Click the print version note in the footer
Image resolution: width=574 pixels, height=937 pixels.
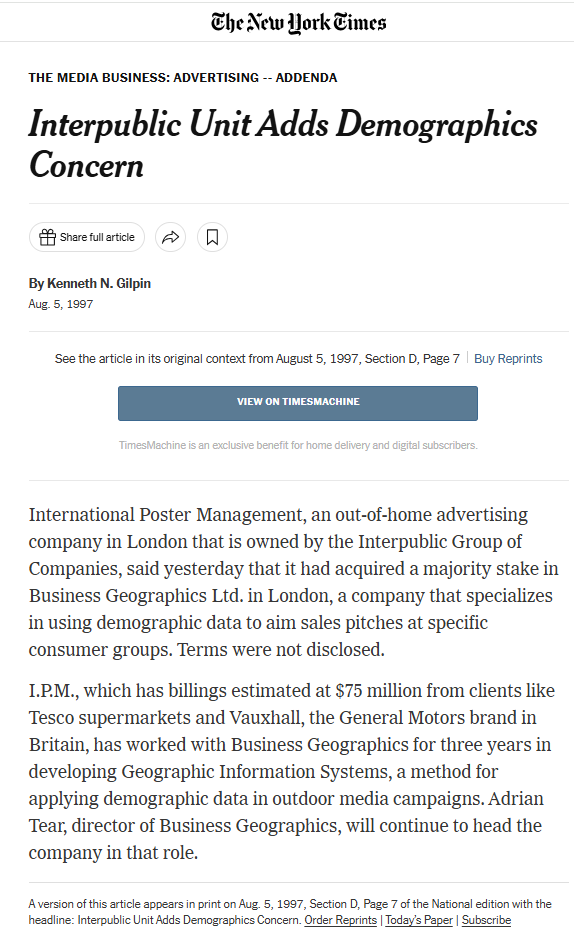[x=290, y=912]
